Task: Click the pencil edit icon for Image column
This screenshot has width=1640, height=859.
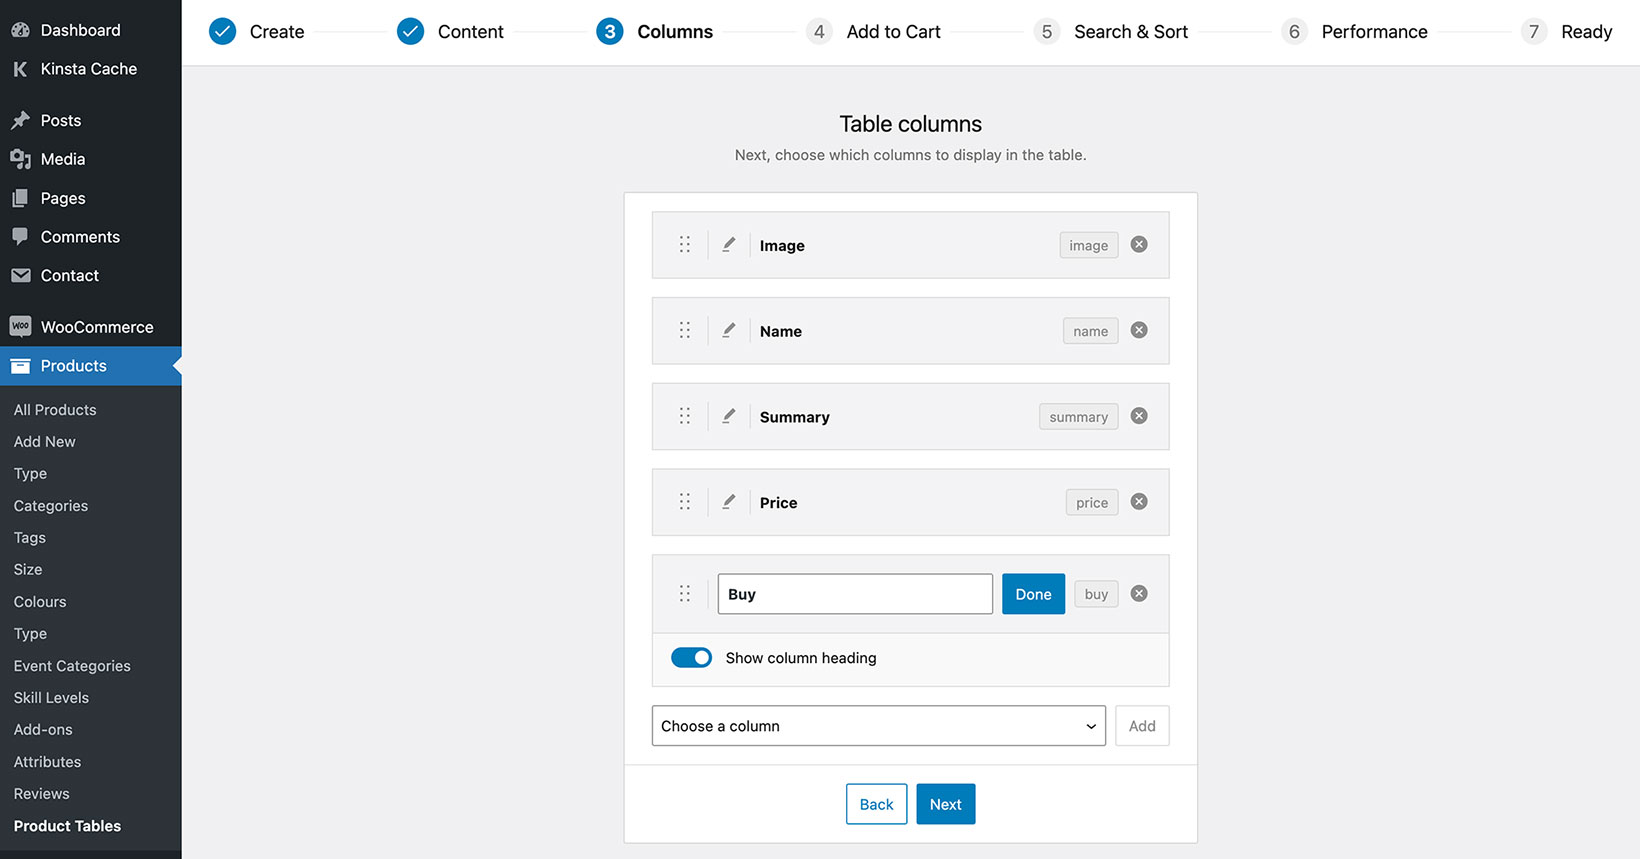Action: [x=729, y=245]
